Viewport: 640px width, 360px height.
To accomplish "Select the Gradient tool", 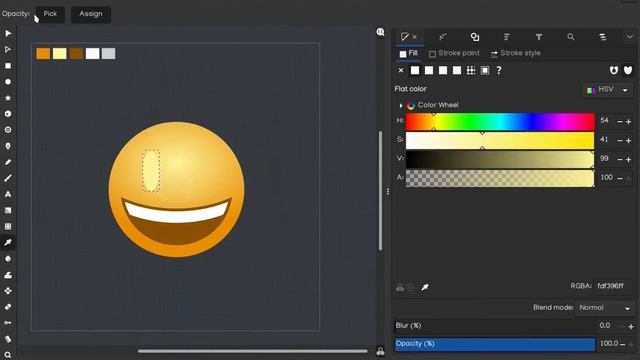I will (8, 210).
